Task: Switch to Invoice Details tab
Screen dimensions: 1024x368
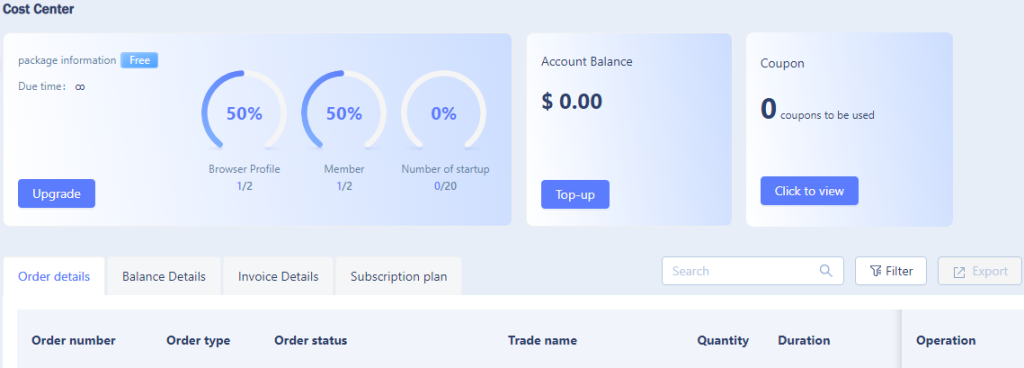Action: coord(278,276)
